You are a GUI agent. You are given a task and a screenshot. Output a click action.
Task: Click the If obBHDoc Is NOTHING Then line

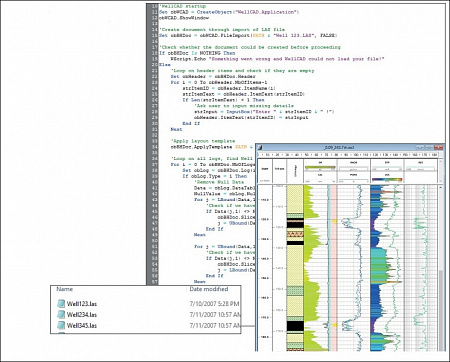tap(197, 53)
